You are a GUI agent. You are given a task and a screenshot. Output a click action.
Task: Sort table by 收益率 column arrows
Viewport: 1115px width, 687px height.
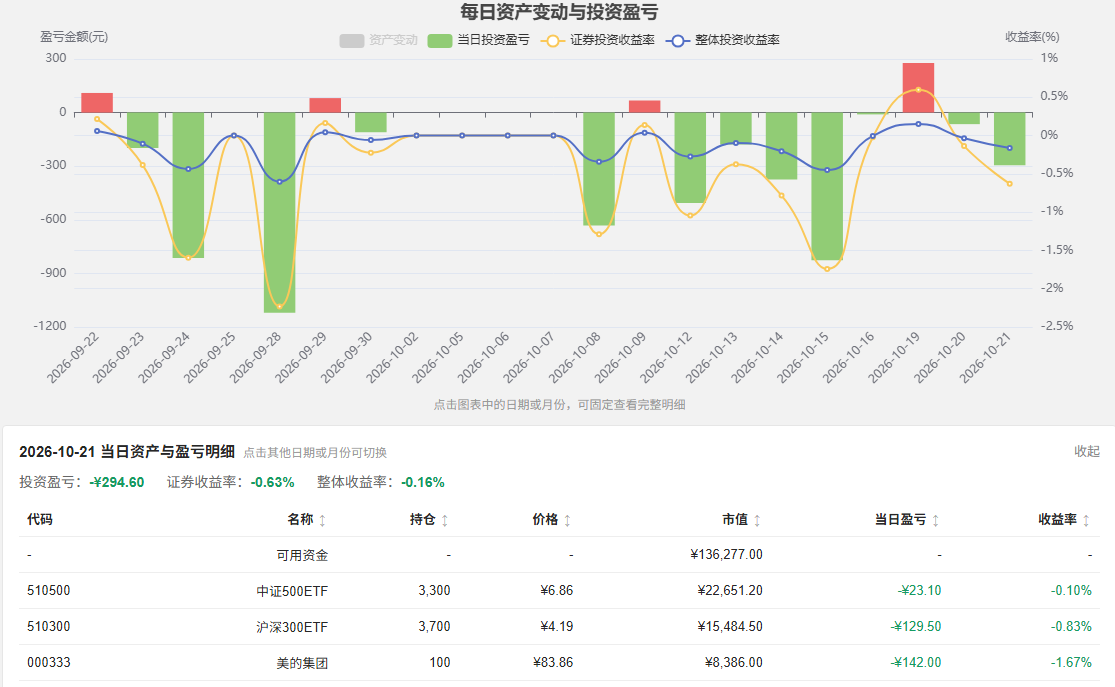[x=1086, y=521]
